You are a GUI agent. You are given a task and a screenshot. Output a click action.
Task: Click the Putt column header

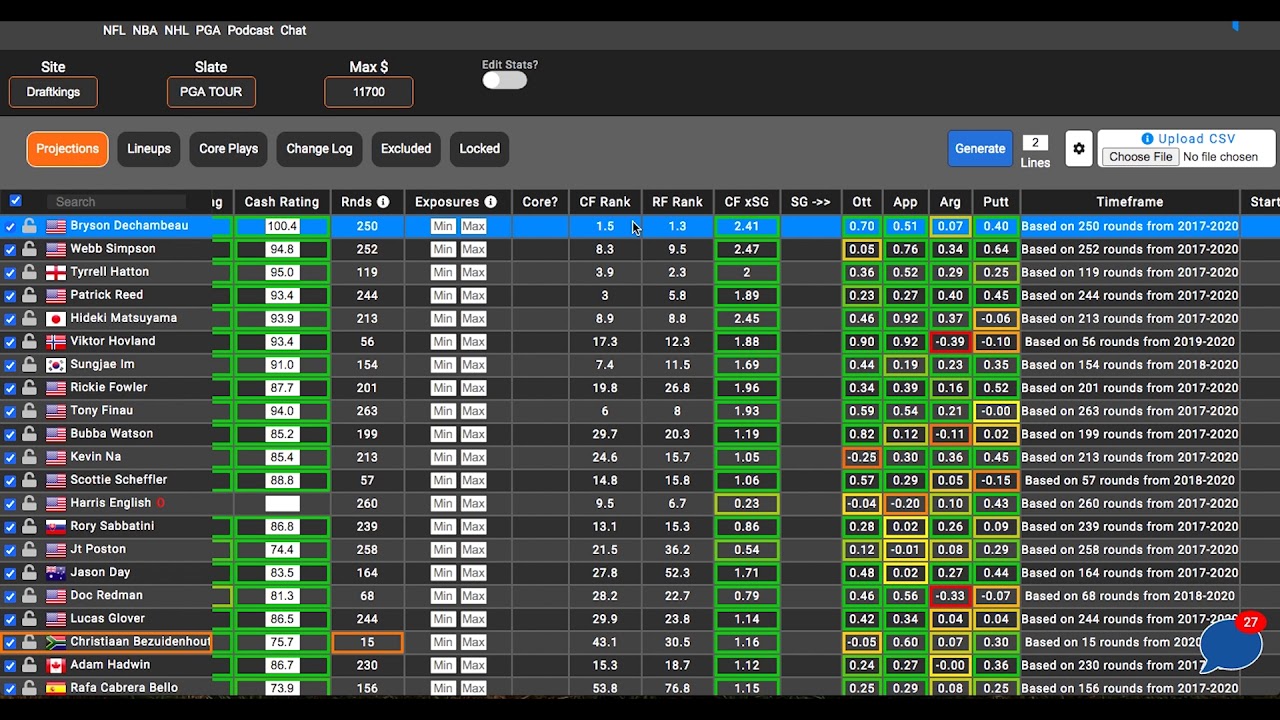pos(996,202)
